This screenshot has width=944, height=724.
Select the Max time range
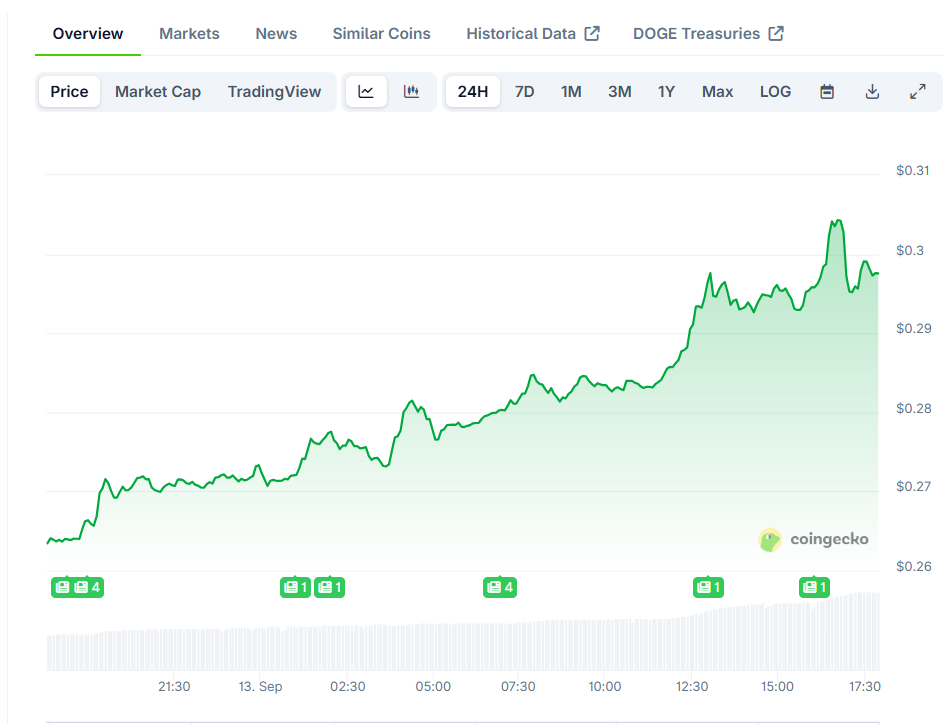[x=717, y=91]
